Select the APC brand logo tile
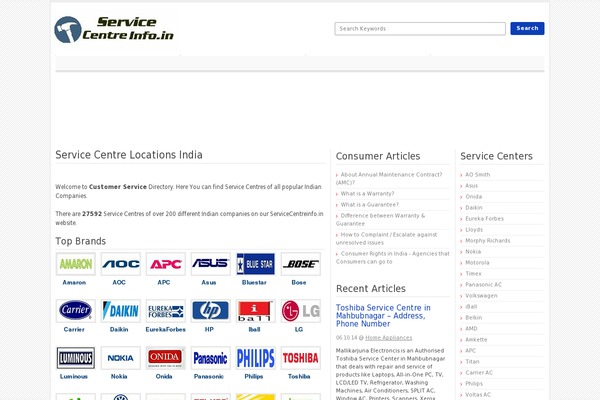 tap(166, 264)
